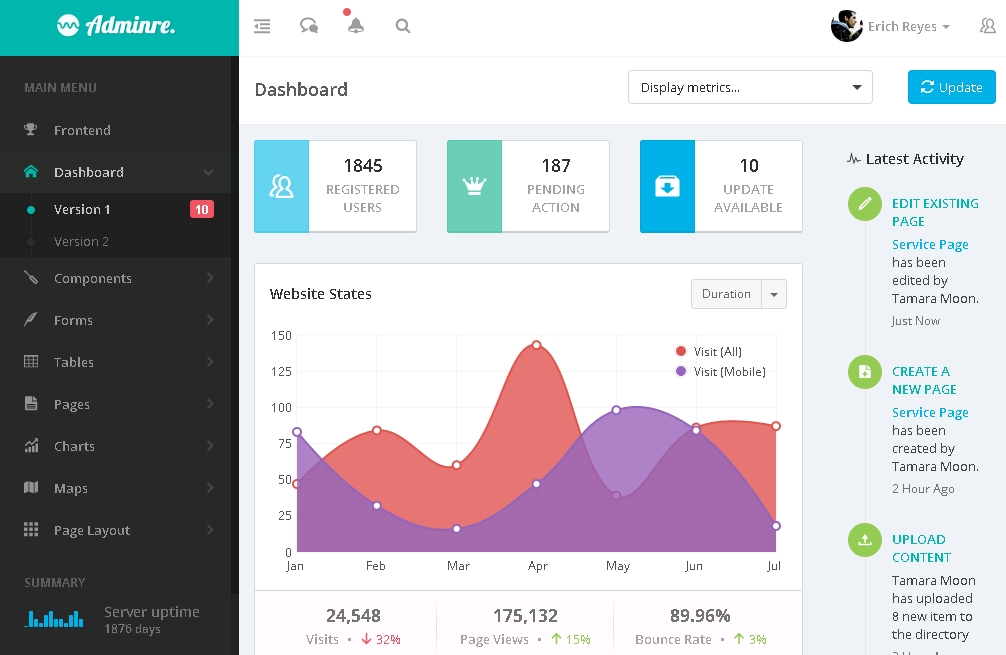Screen dimensions: 1006x655
Task: Click the registered users tile icon
Action: click(x=282, y=187)
